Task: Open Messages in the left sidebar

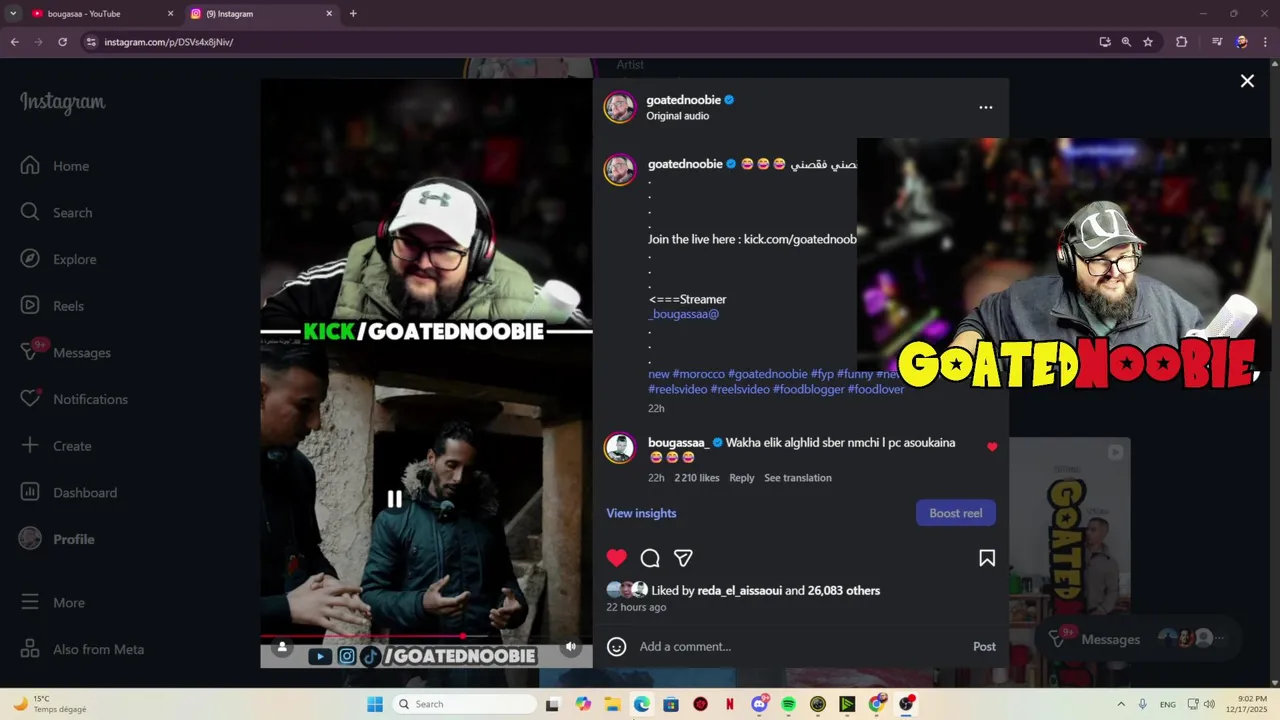Action: (66, 352)
